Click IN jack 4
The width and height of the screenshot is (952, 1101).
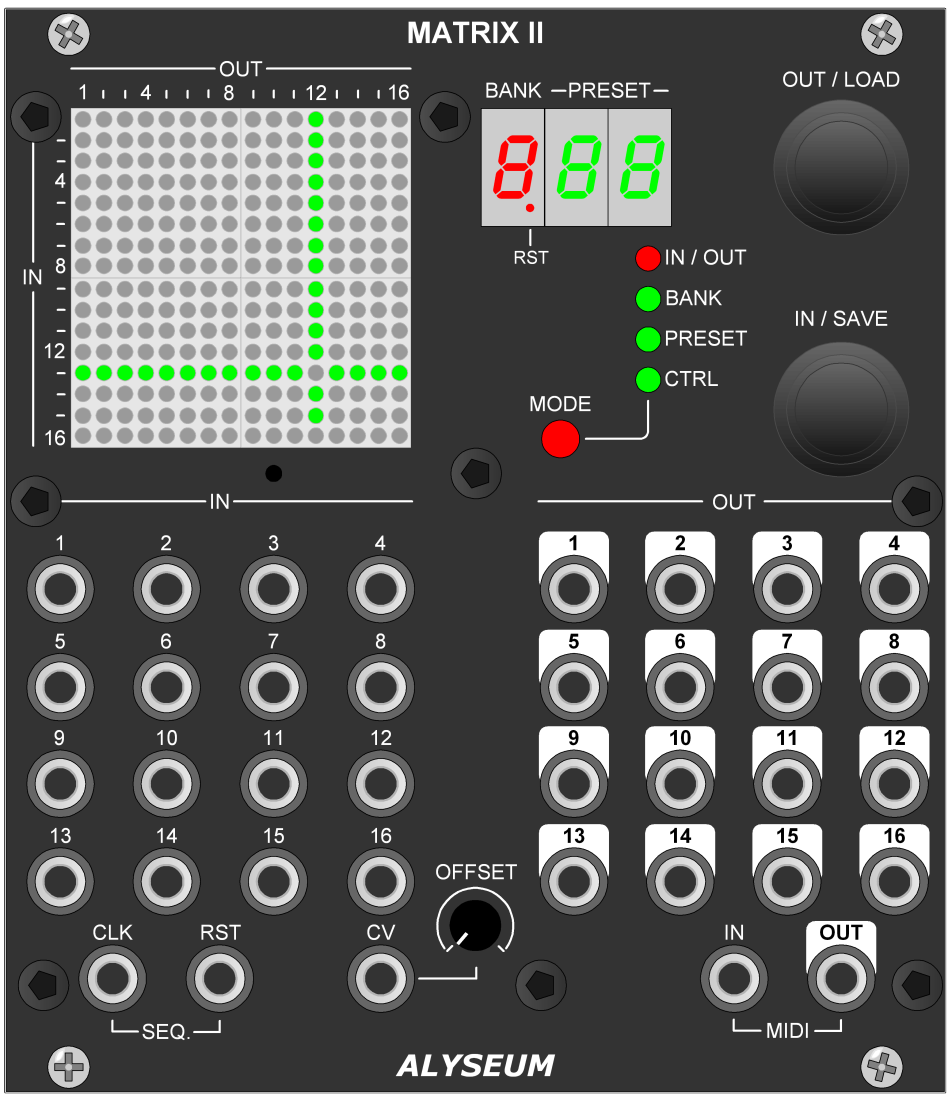tap(381, 589)
